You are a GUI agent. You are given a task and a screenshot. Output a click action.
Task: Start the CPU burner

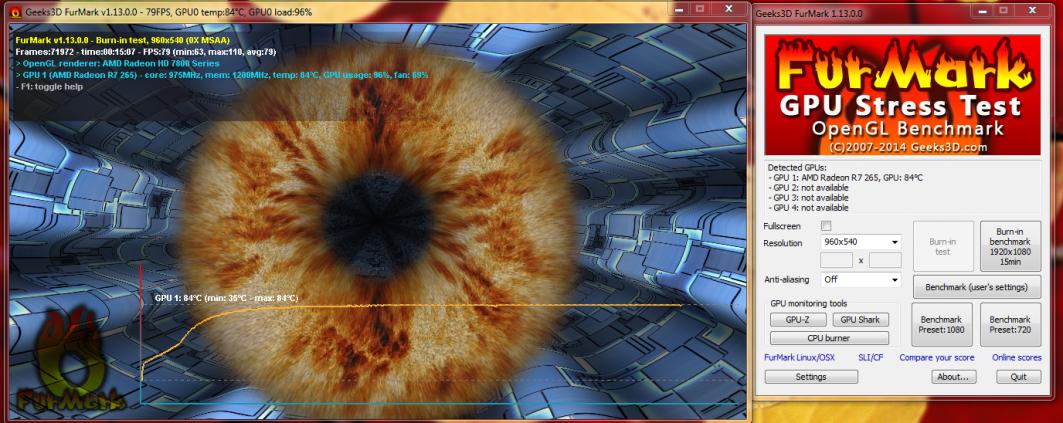pos(828,338)
